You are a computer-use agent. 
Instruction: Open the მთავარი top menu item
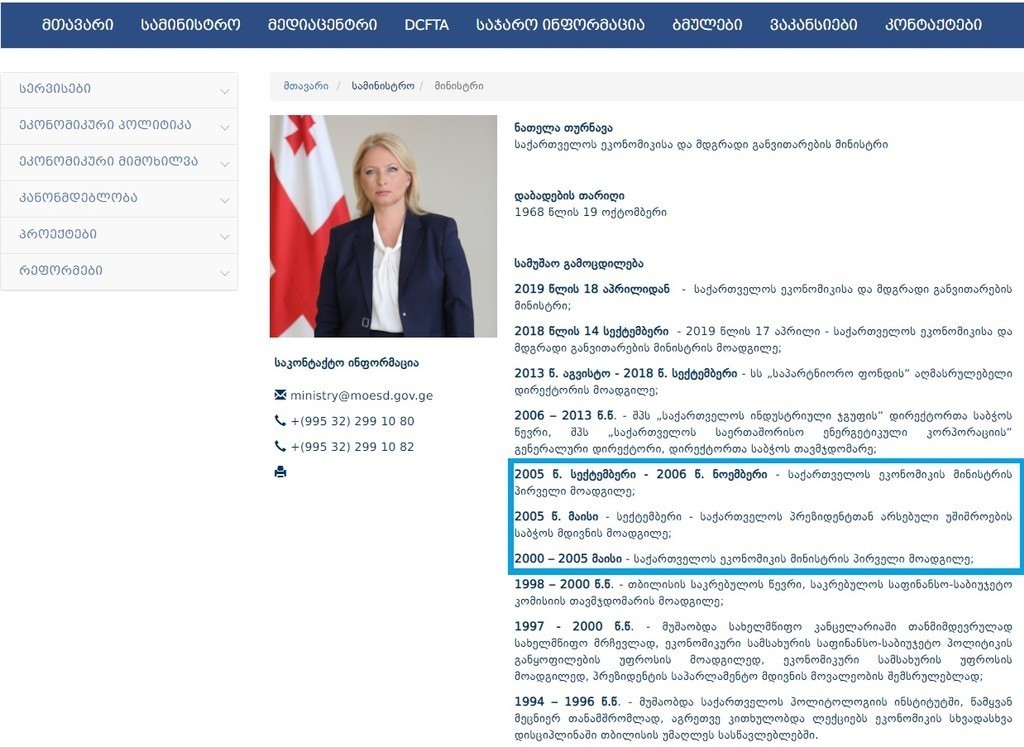(78, 25)
